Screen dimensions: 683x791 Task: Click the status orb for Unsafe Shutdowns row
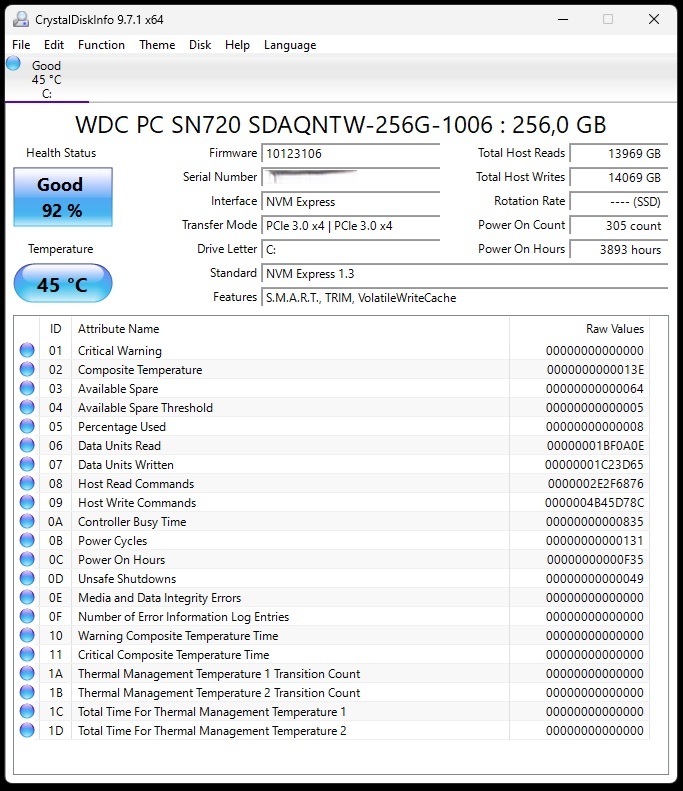pyautogui.click(x=27, y=579)
